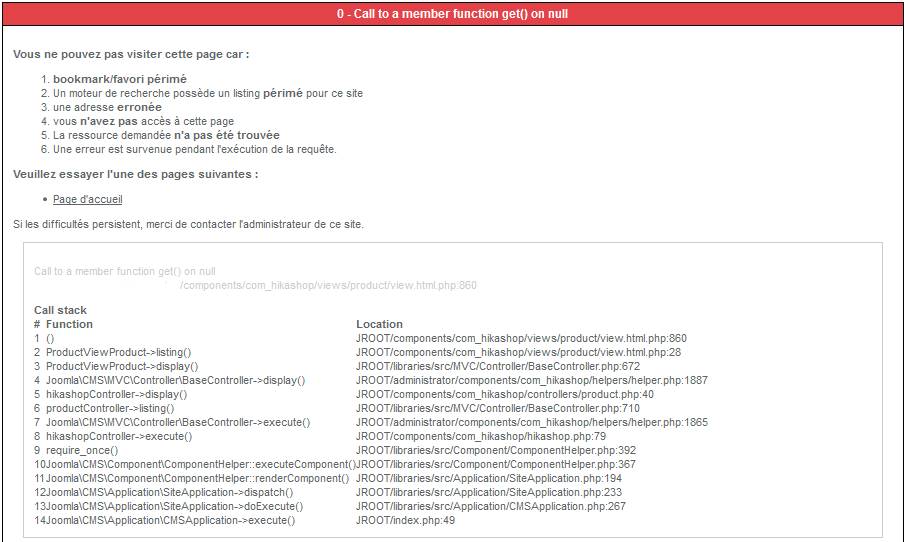Select the 'bookmark/favori périmé' list item
This screenshot has width=904, height=542.
(120, 79)
